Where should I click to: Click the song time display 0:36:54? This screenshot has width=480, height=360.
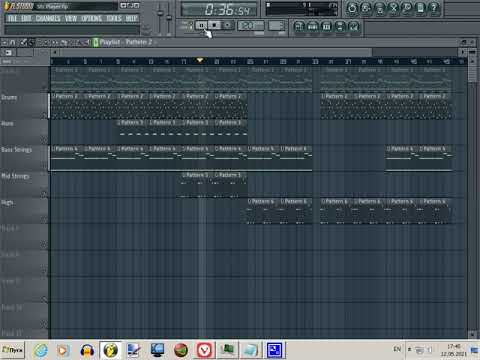point(219,9)
